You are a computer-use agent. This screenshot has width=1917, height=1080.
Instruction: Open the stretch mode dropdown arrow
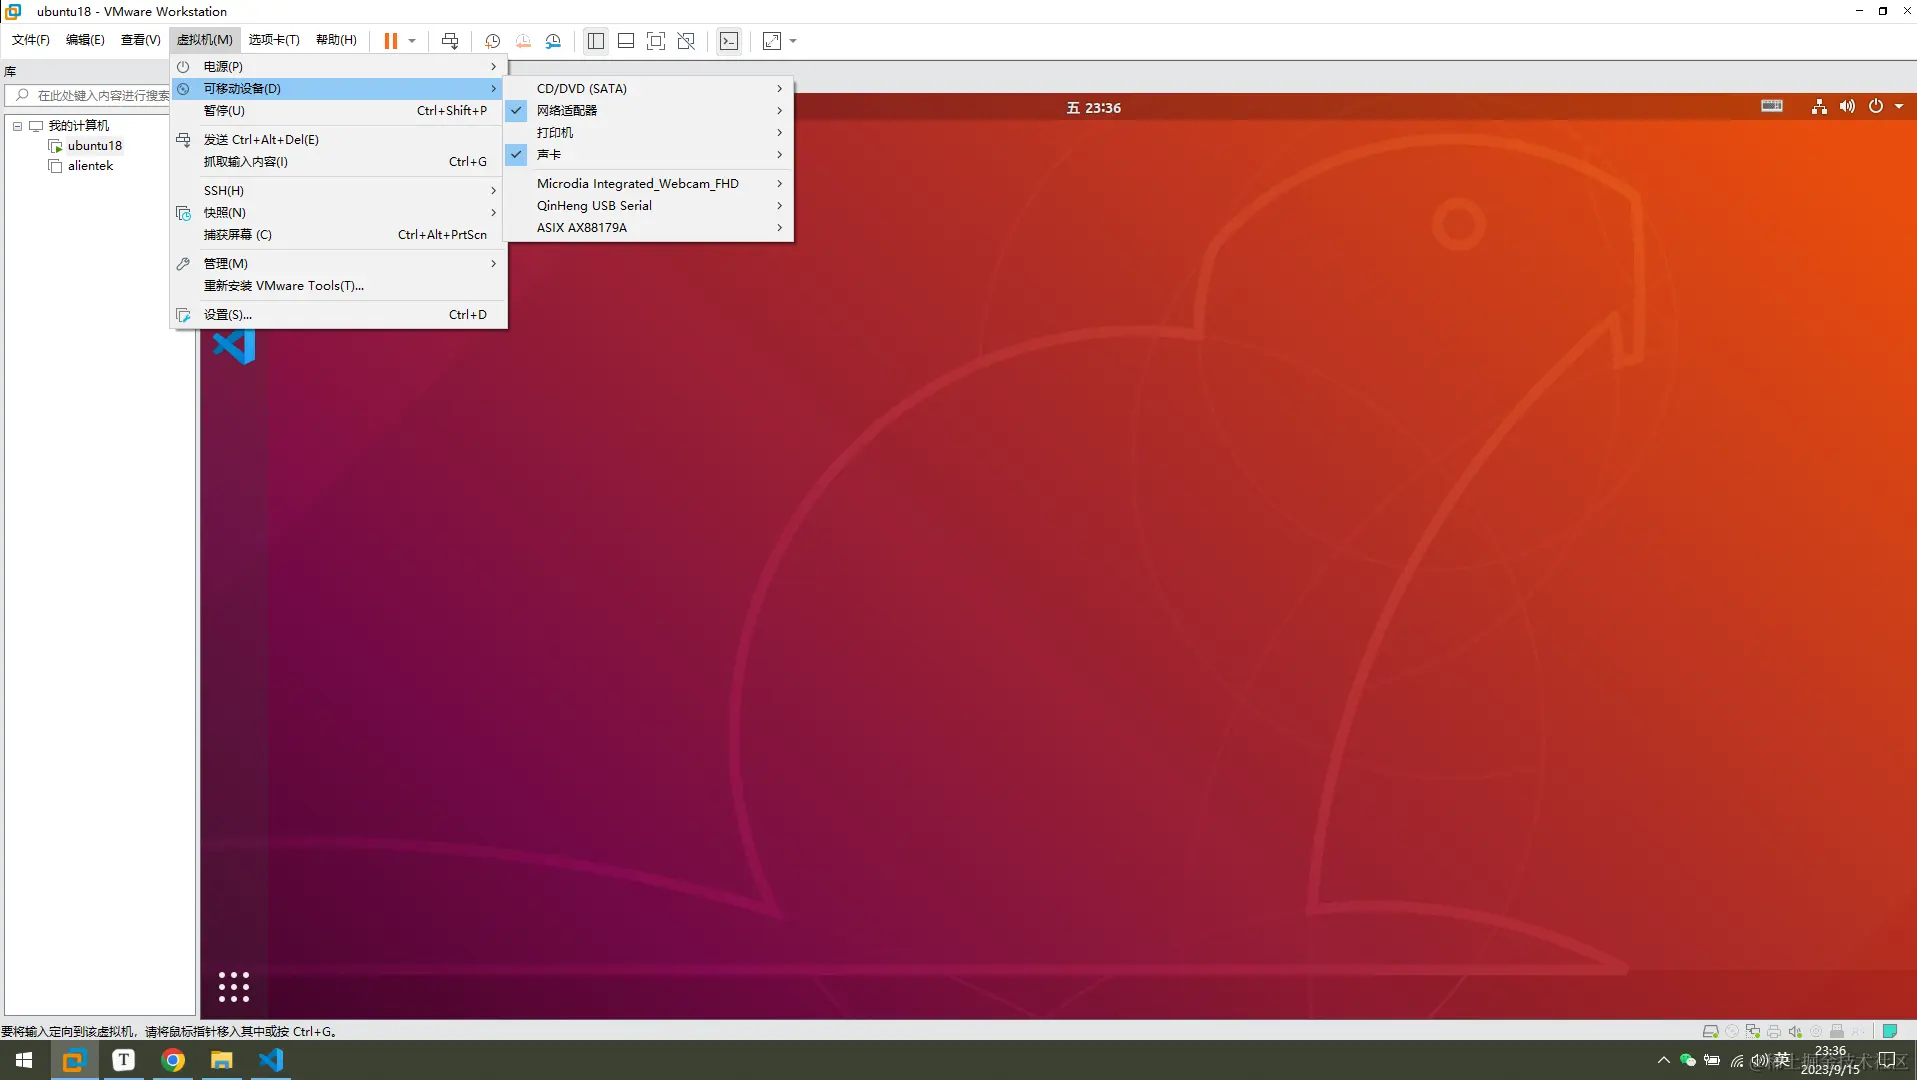point(793,41)
